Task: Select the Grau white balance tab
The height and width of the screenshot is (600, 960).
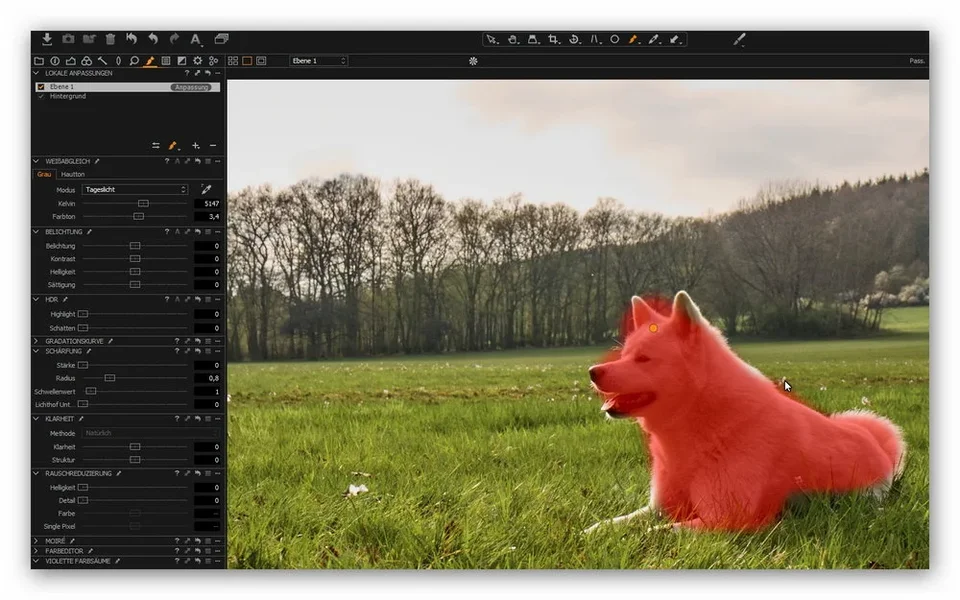Action: tap(44, 174)
